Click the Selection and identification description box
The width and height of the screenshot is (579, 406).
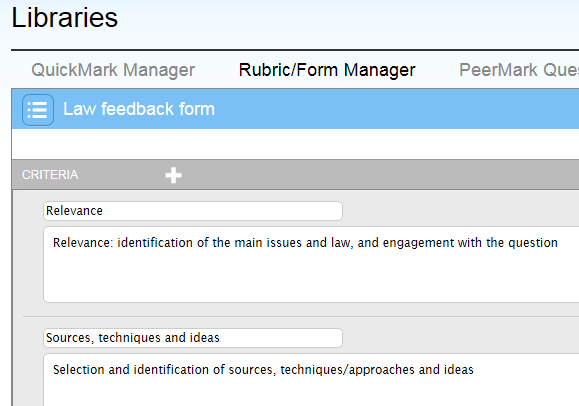pyautogui.click(x=311, y=380)
